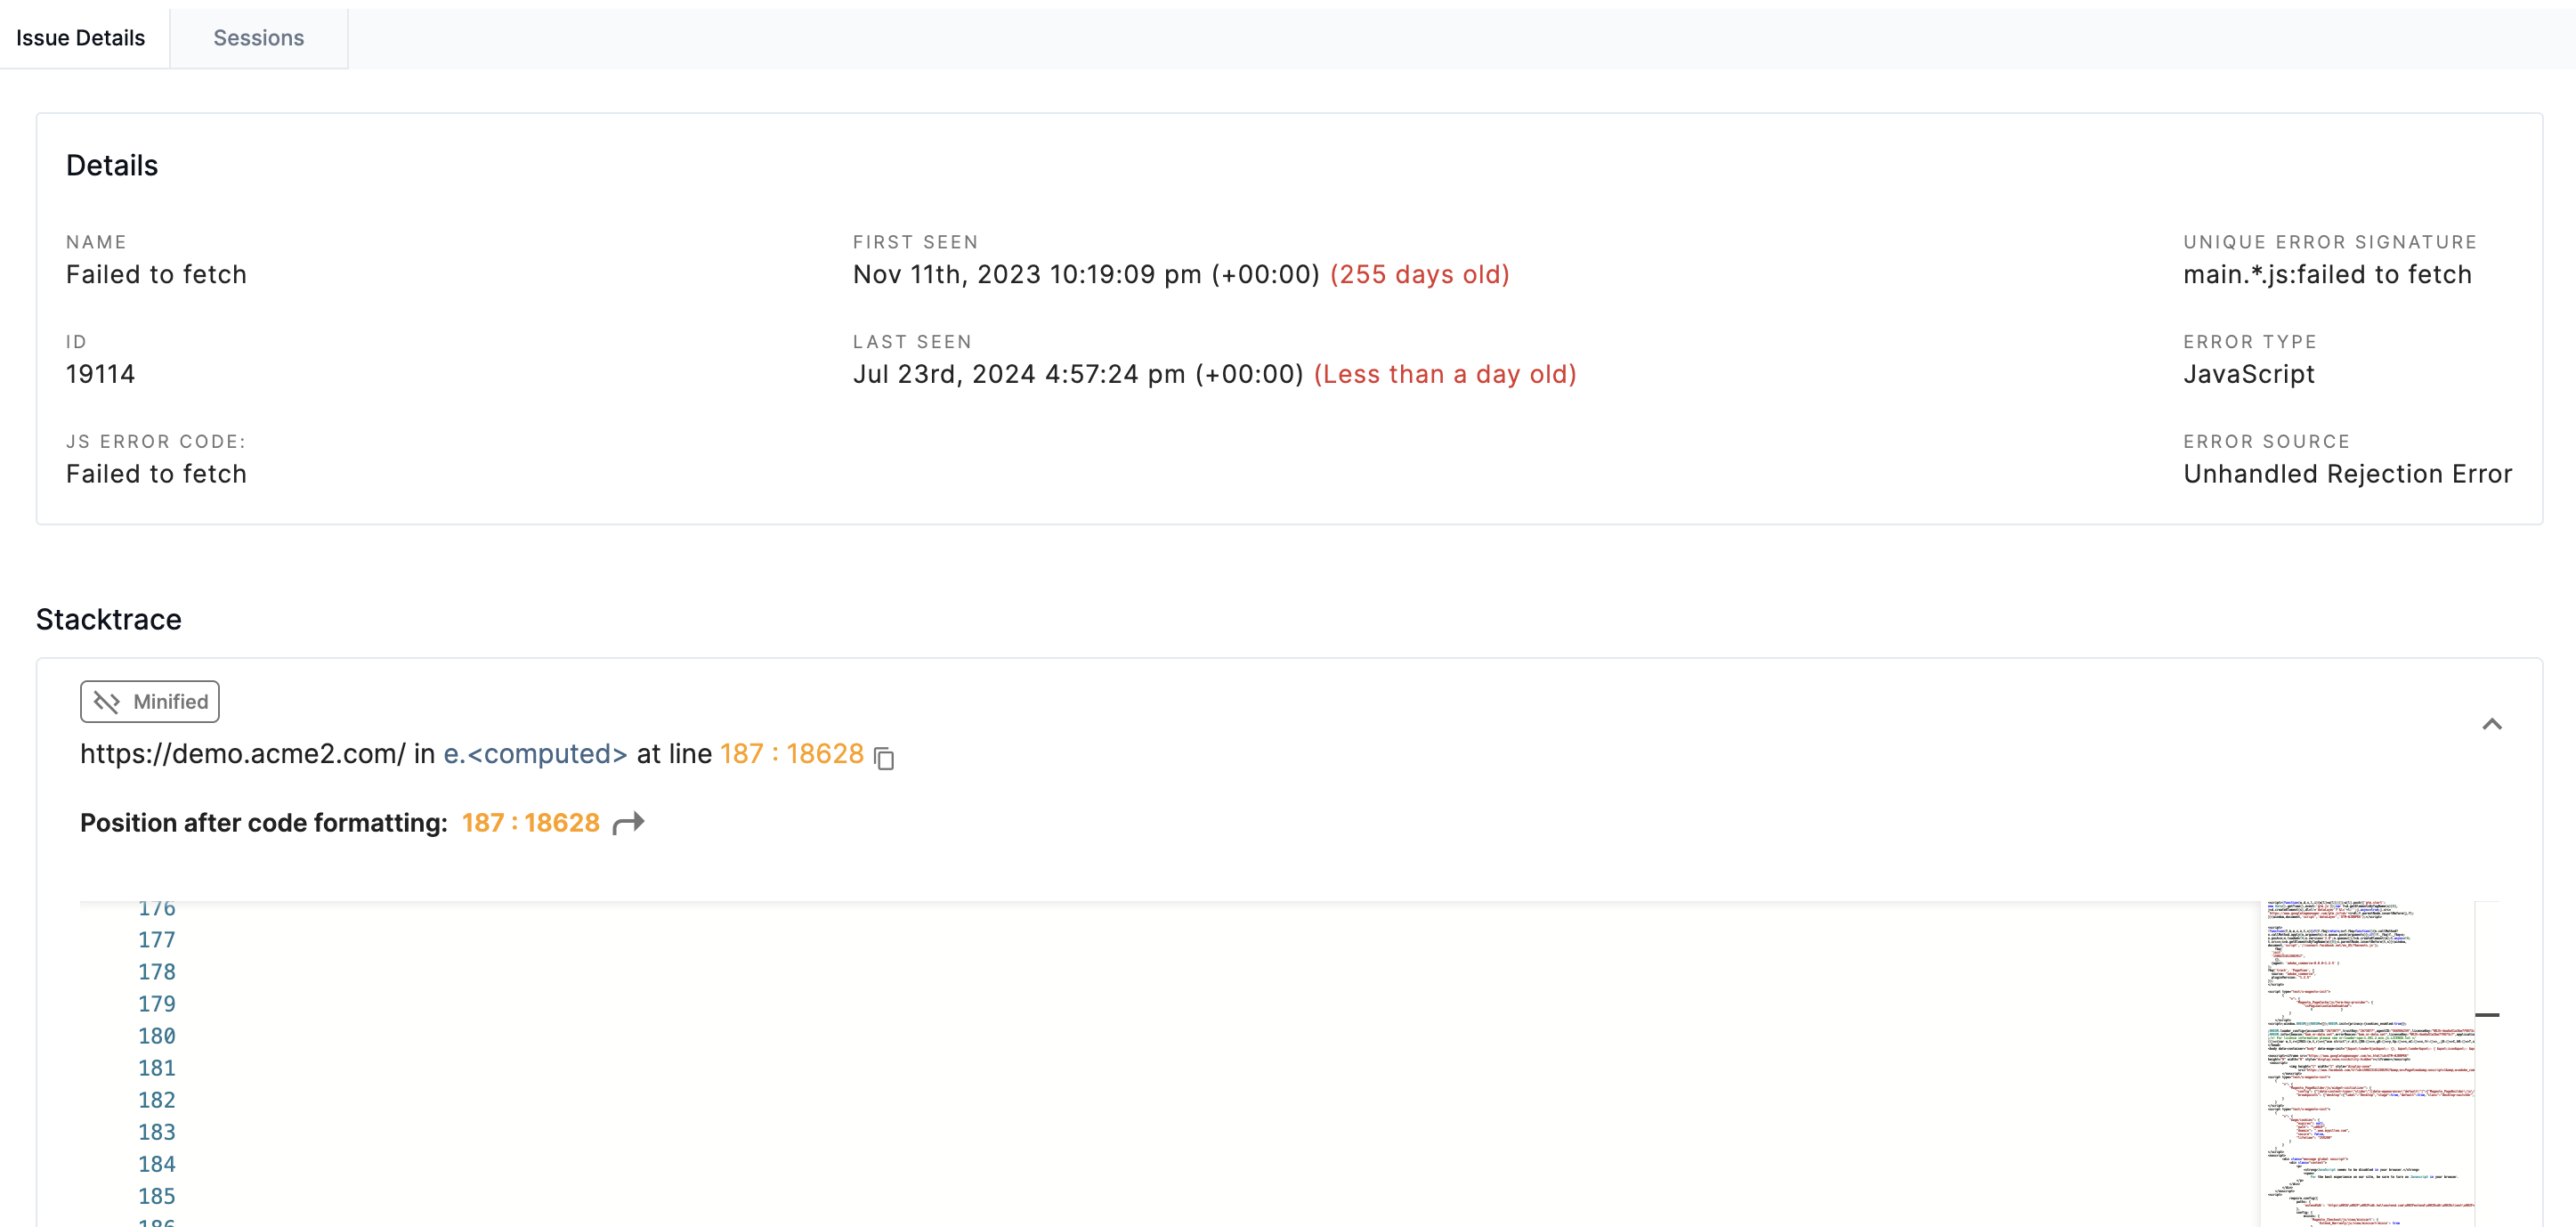Screen dimensions: 2576x1227
Task: Click the First Seen timestamp value
Action: pyautogui.click(x=1085, y=274)
